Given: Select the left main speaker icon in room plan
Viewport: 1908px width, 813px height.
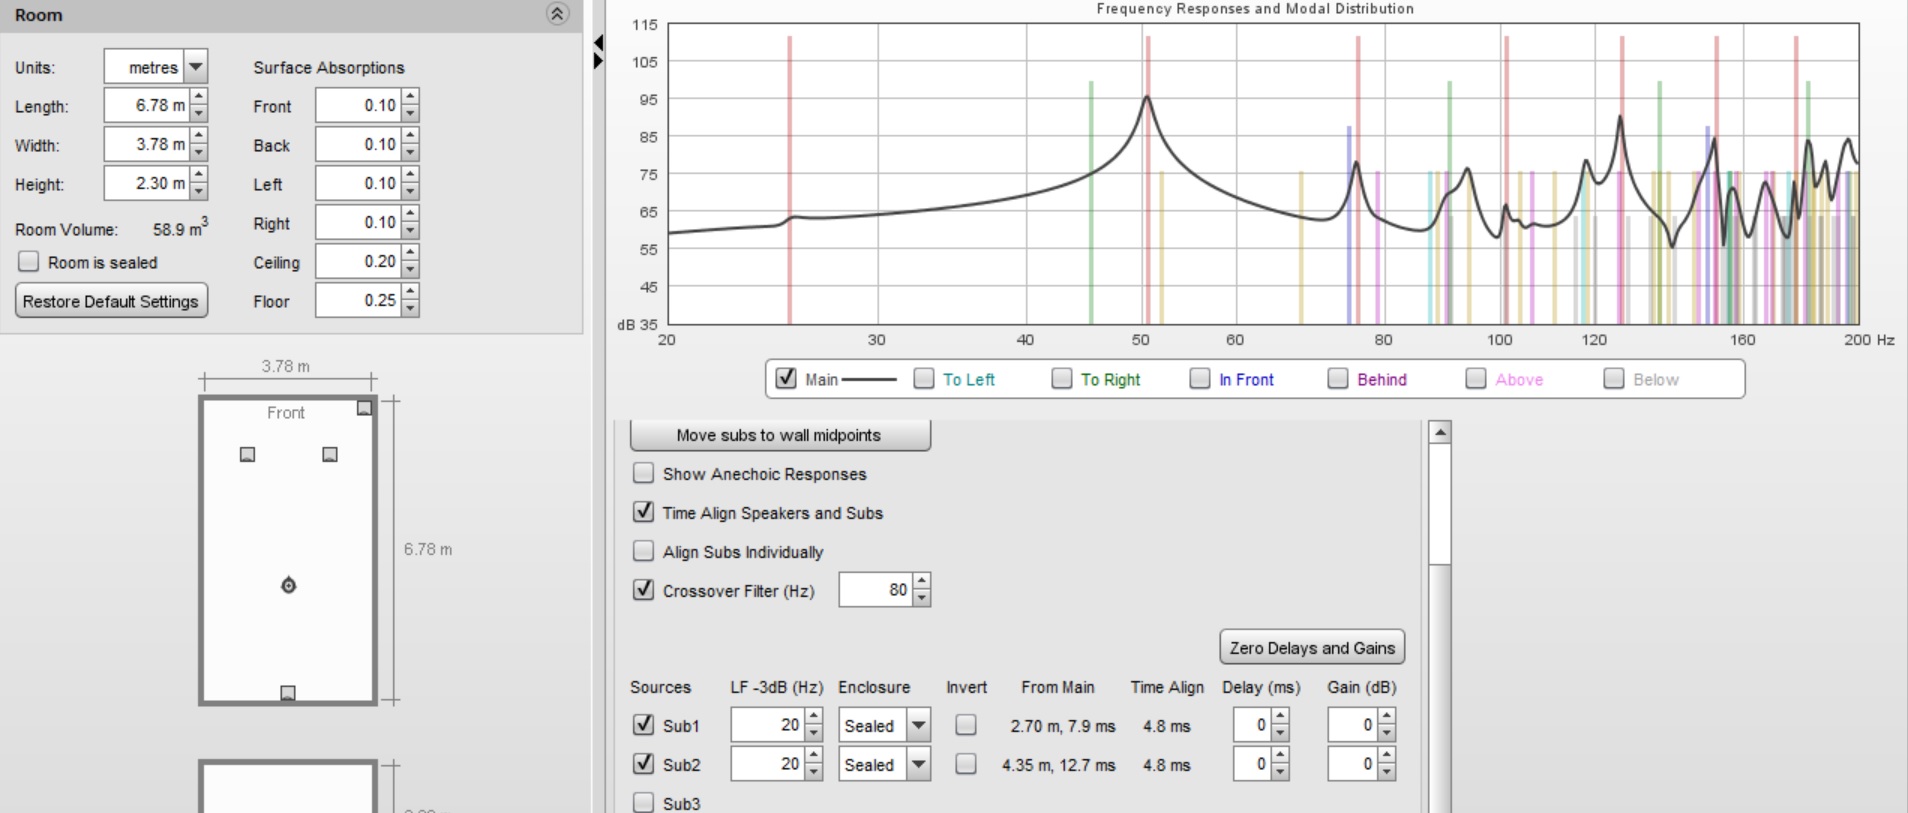Looking at the screenshot, I should point(247,454).
